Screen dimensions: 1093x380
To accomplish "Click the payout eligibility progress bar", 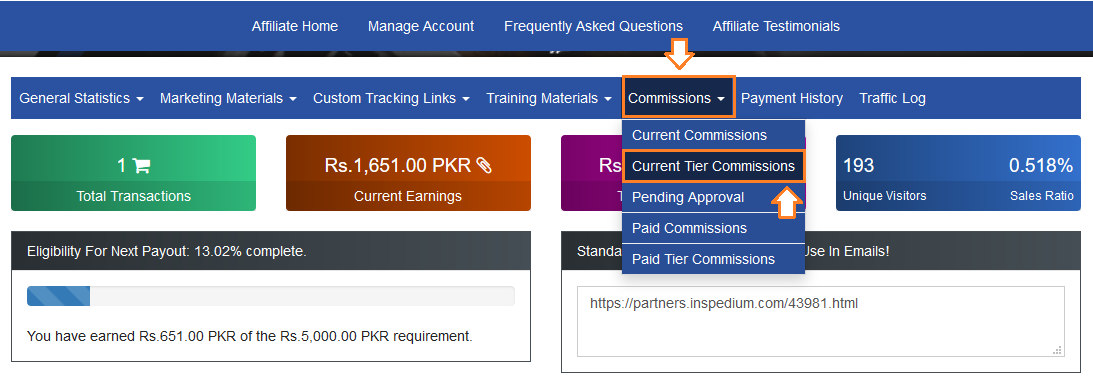I will point(270,296).
